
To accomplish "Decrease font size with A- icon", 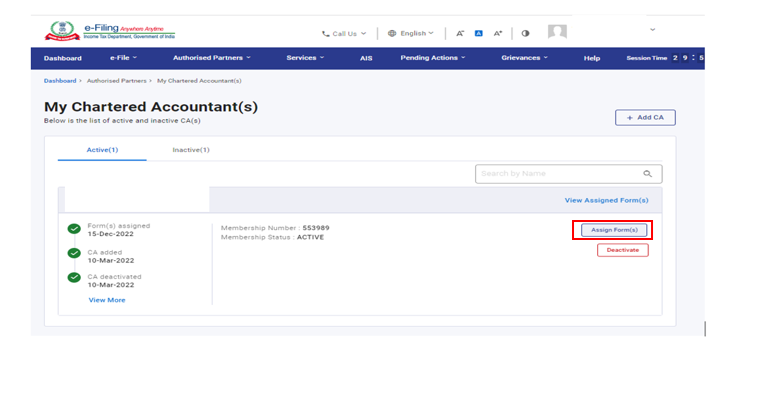I will (460, 33).
